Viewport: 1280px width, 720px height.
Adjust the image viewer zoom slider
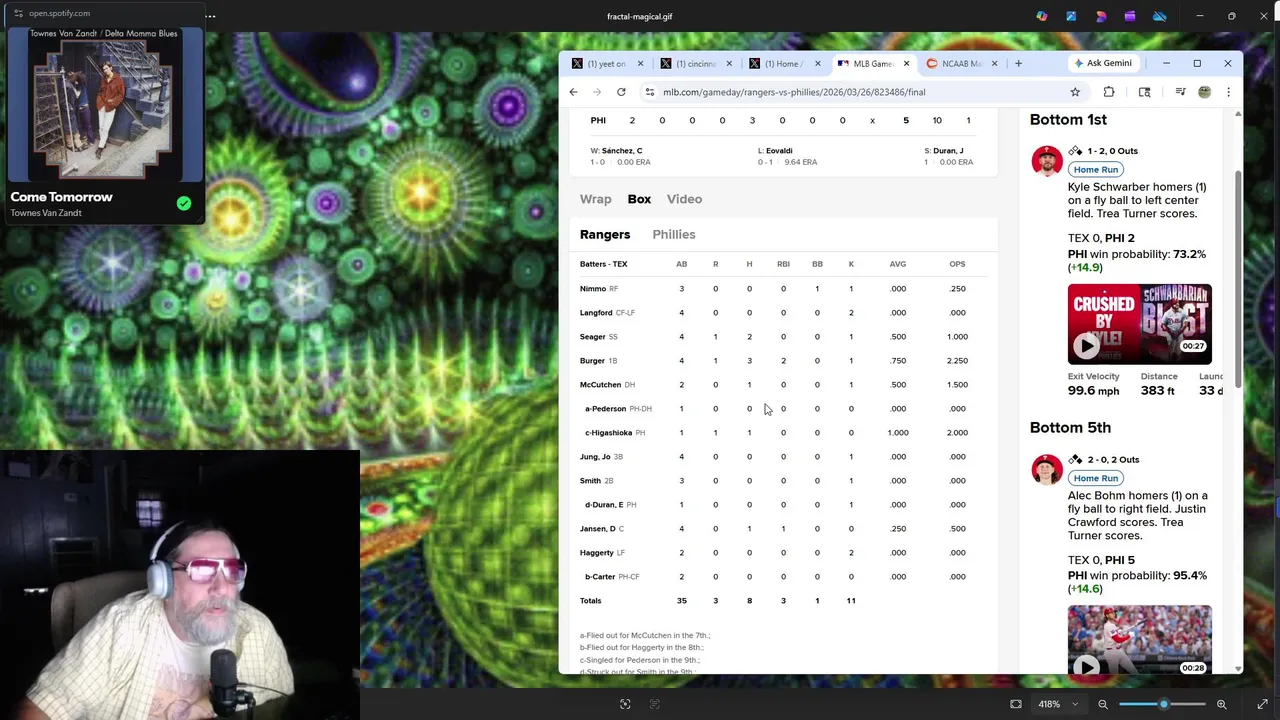[1163, 704]
